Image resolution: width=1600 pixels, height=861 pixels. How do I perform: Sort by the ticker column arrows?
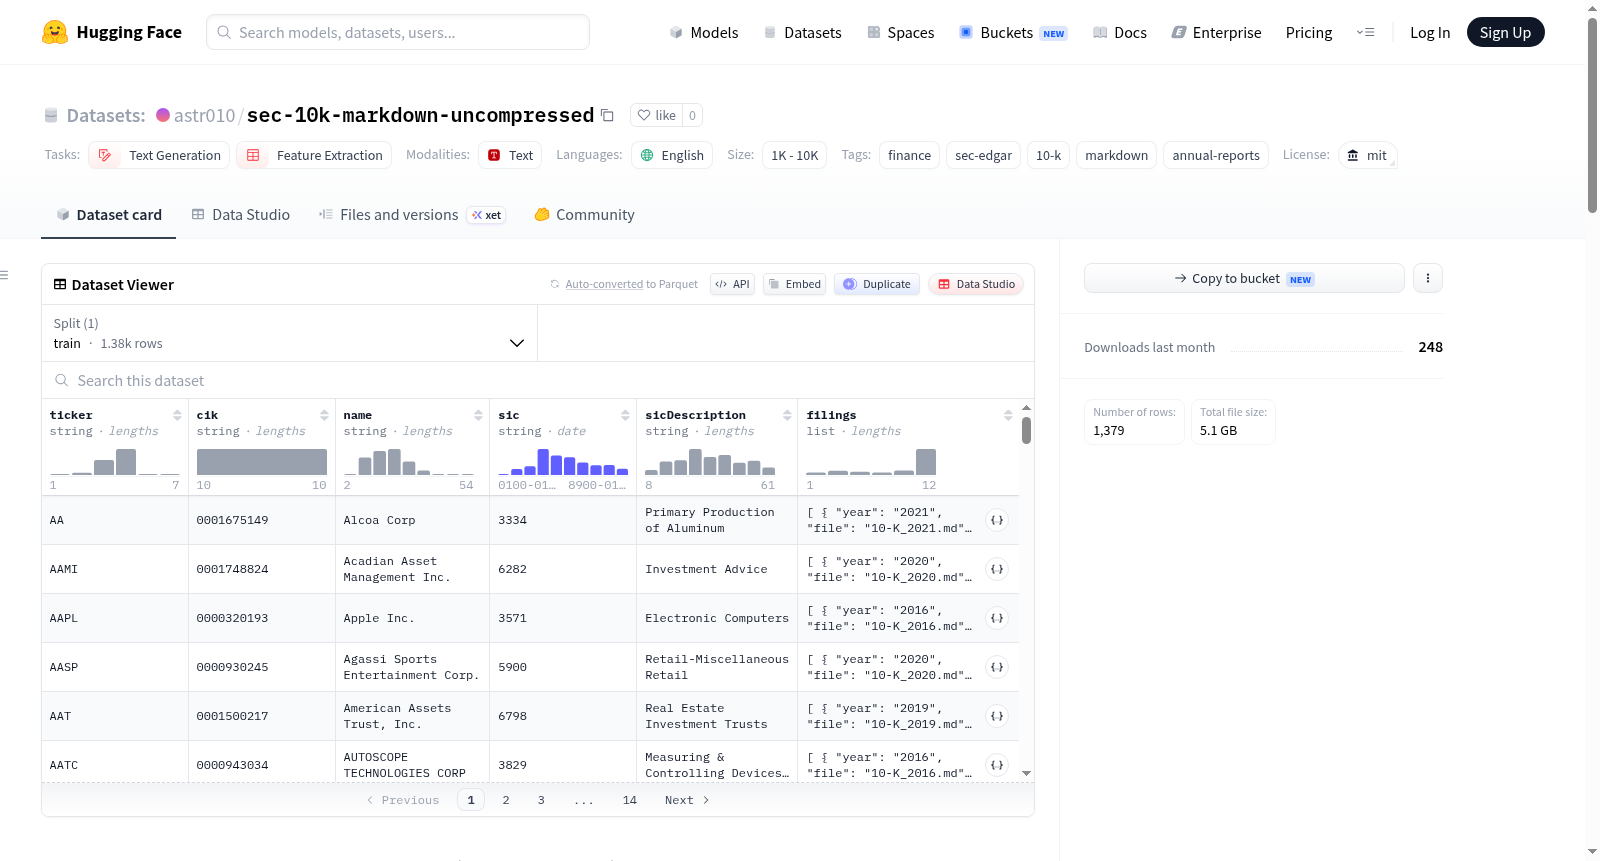click(x=177, y=415)
